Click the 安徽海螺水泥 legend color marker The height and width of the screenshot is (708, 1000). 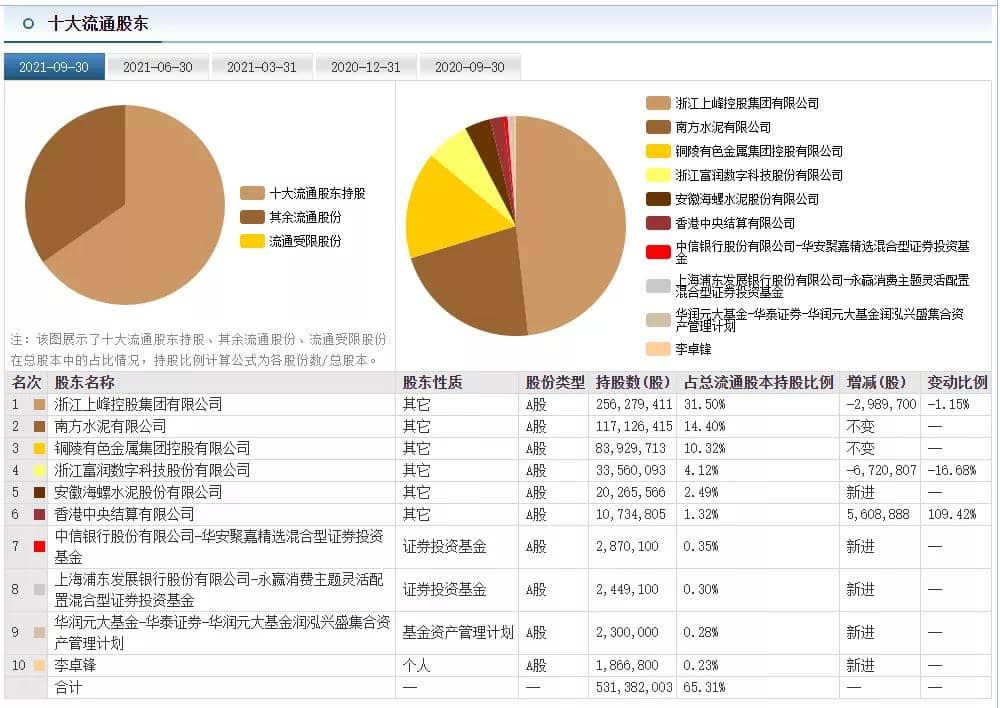tap(658, 199)
